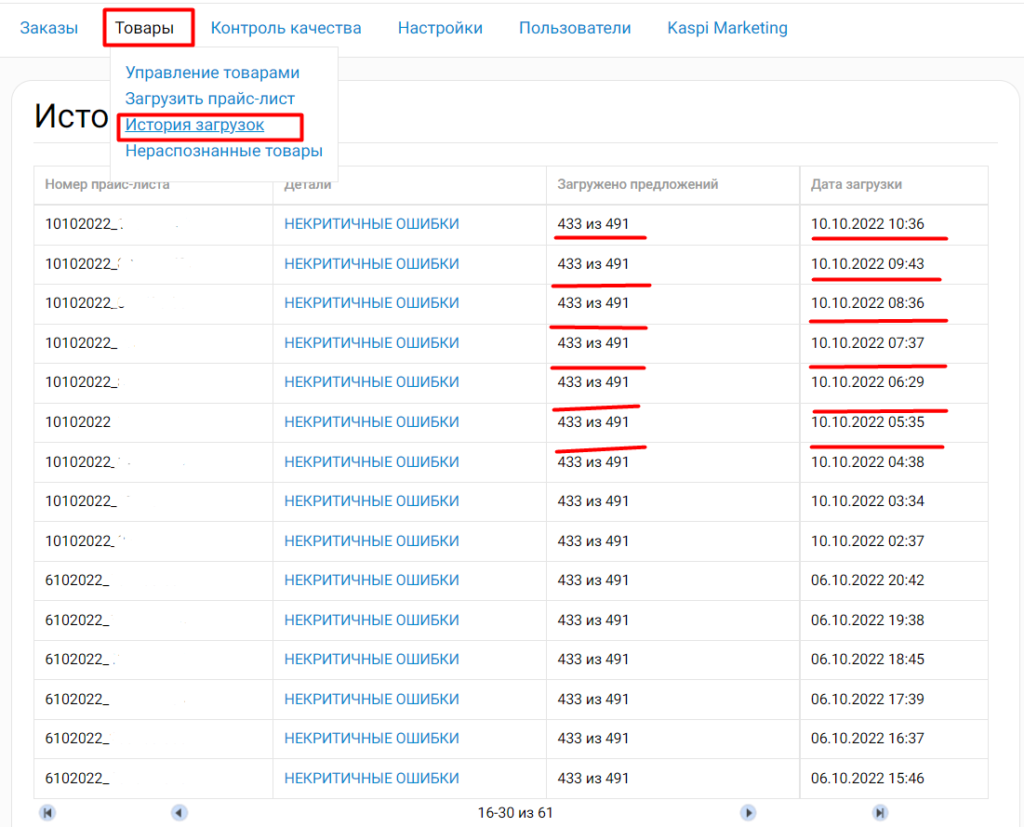
Task: Click the 16-30 из 61 pagination label
Action: pos(515,813)
